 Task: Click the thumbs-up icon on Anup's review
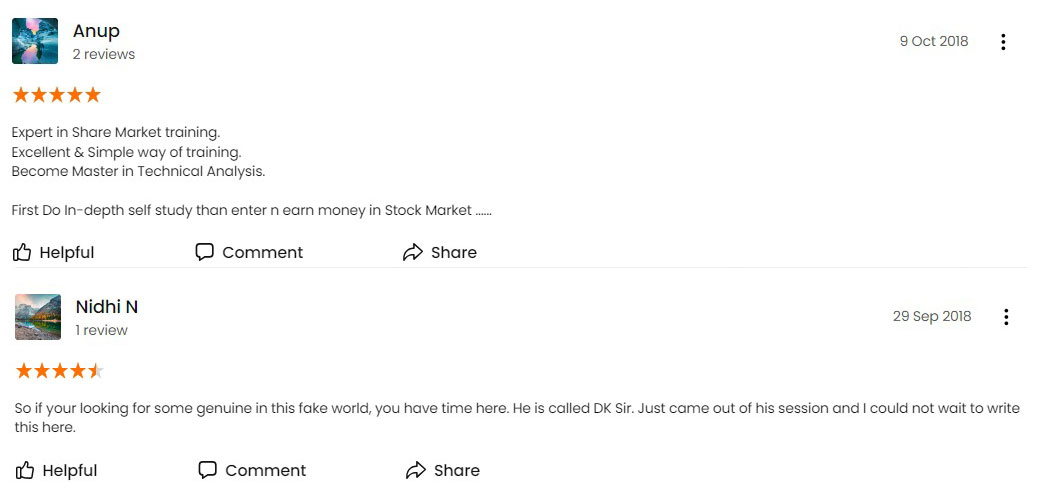[22, 252]
